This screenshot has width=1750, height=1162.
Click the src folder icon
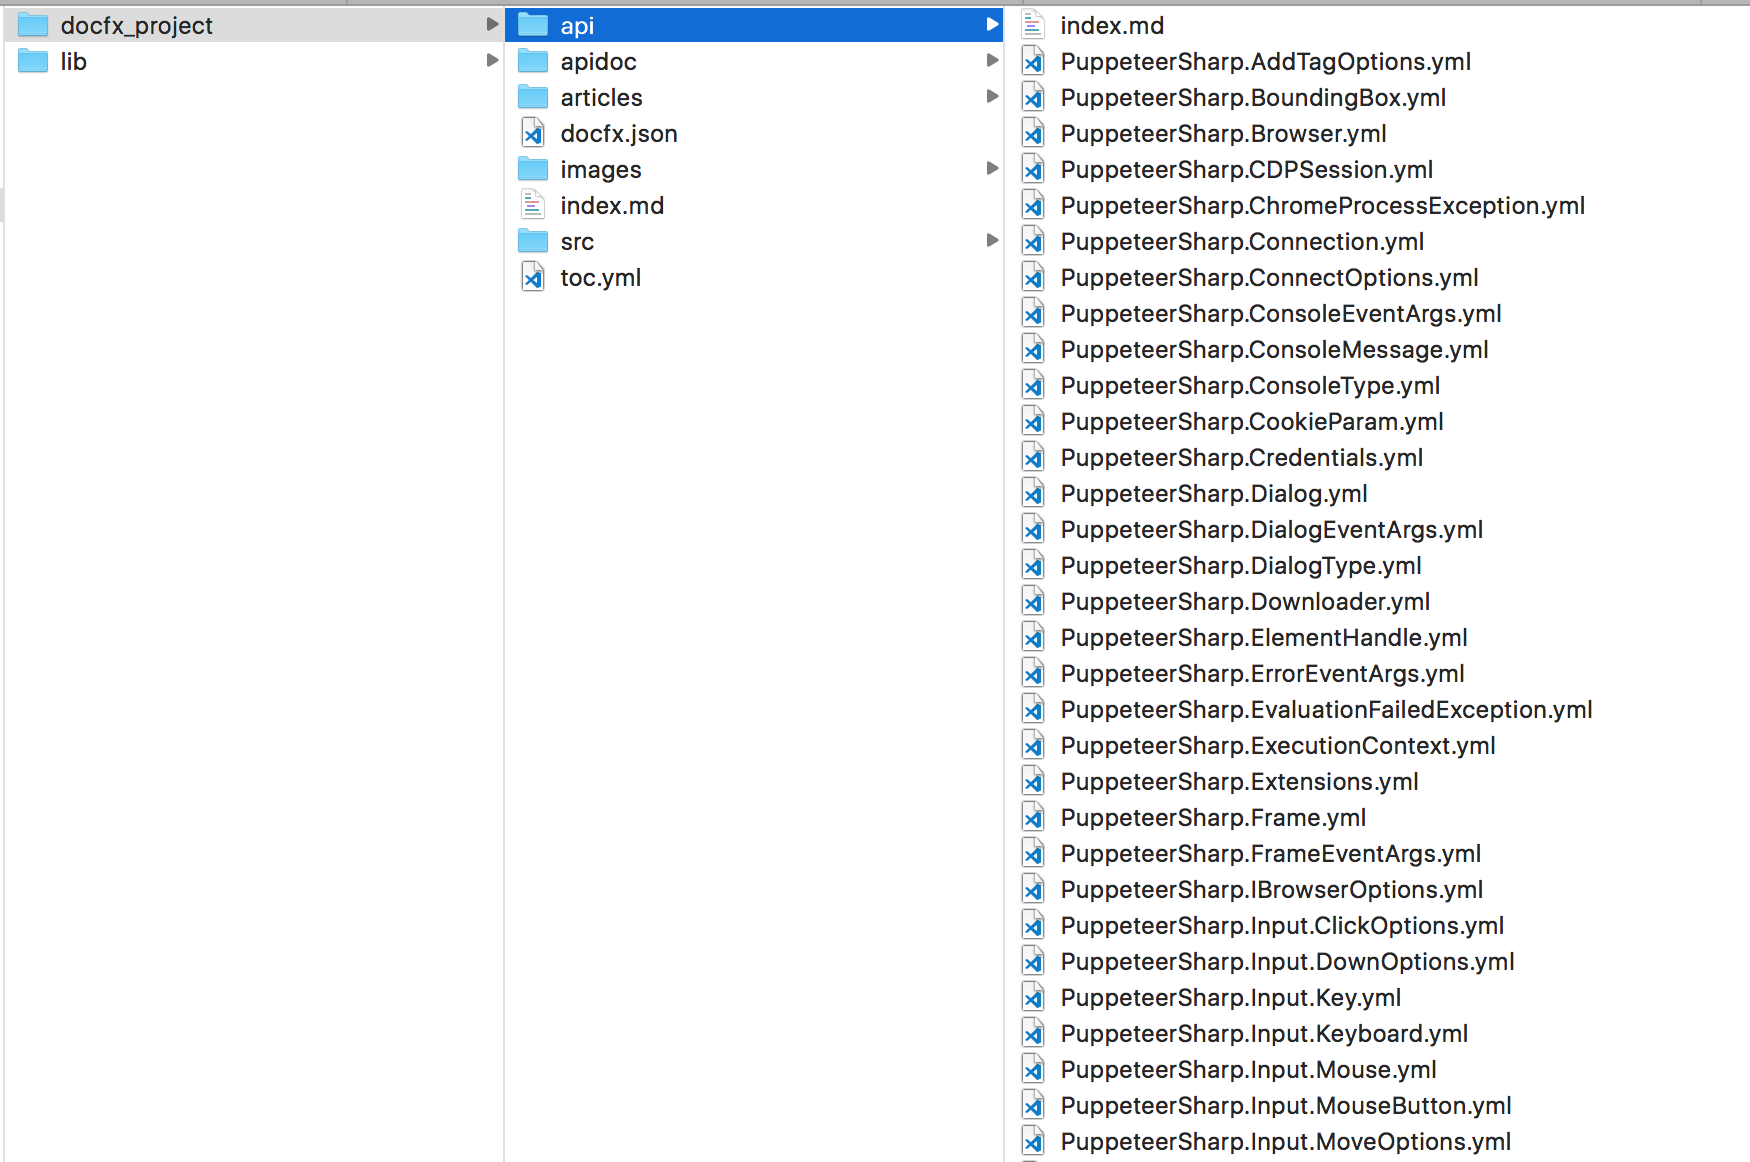(533, 241)
